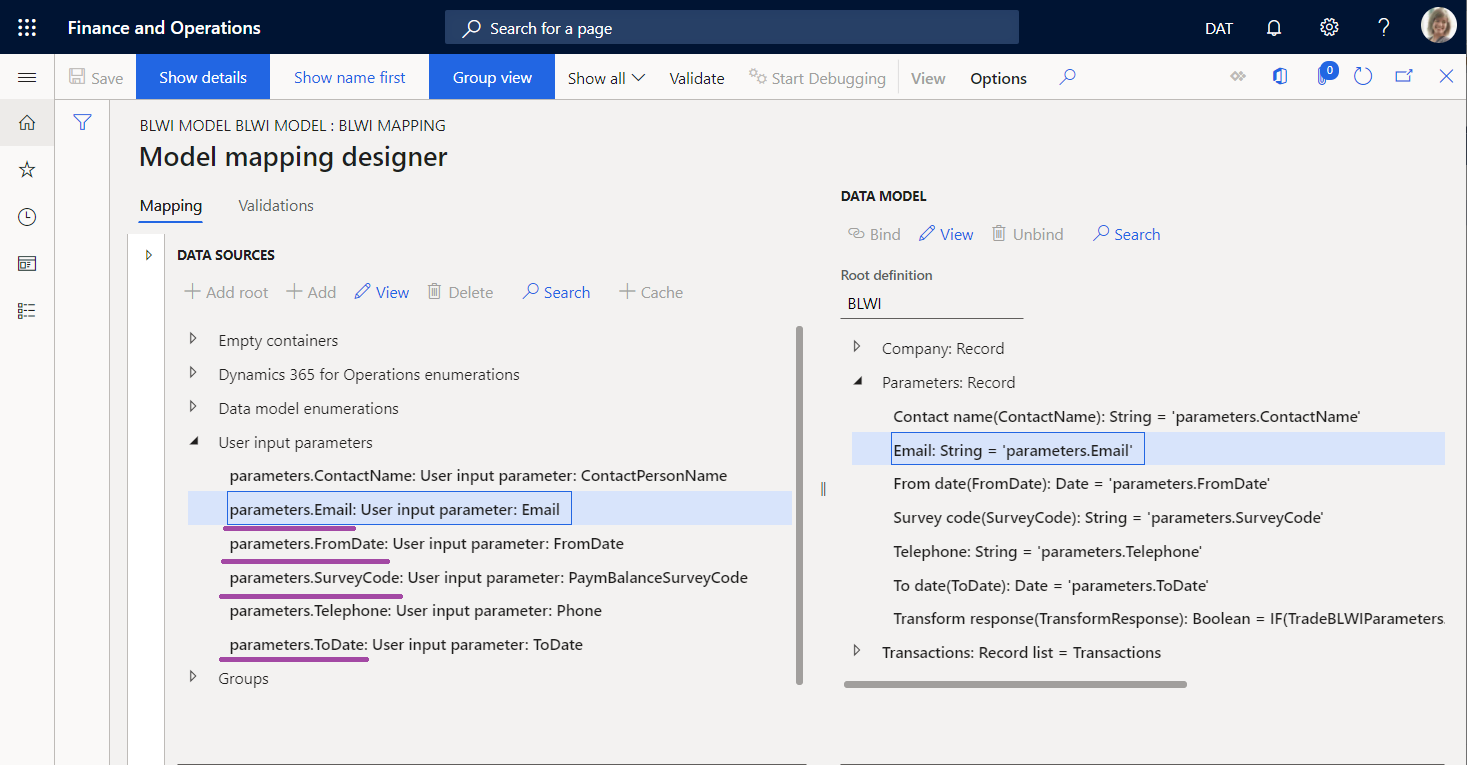View Recently opened pages from sidebar
Screen dimensions: 1467x765
pos(27,216)
